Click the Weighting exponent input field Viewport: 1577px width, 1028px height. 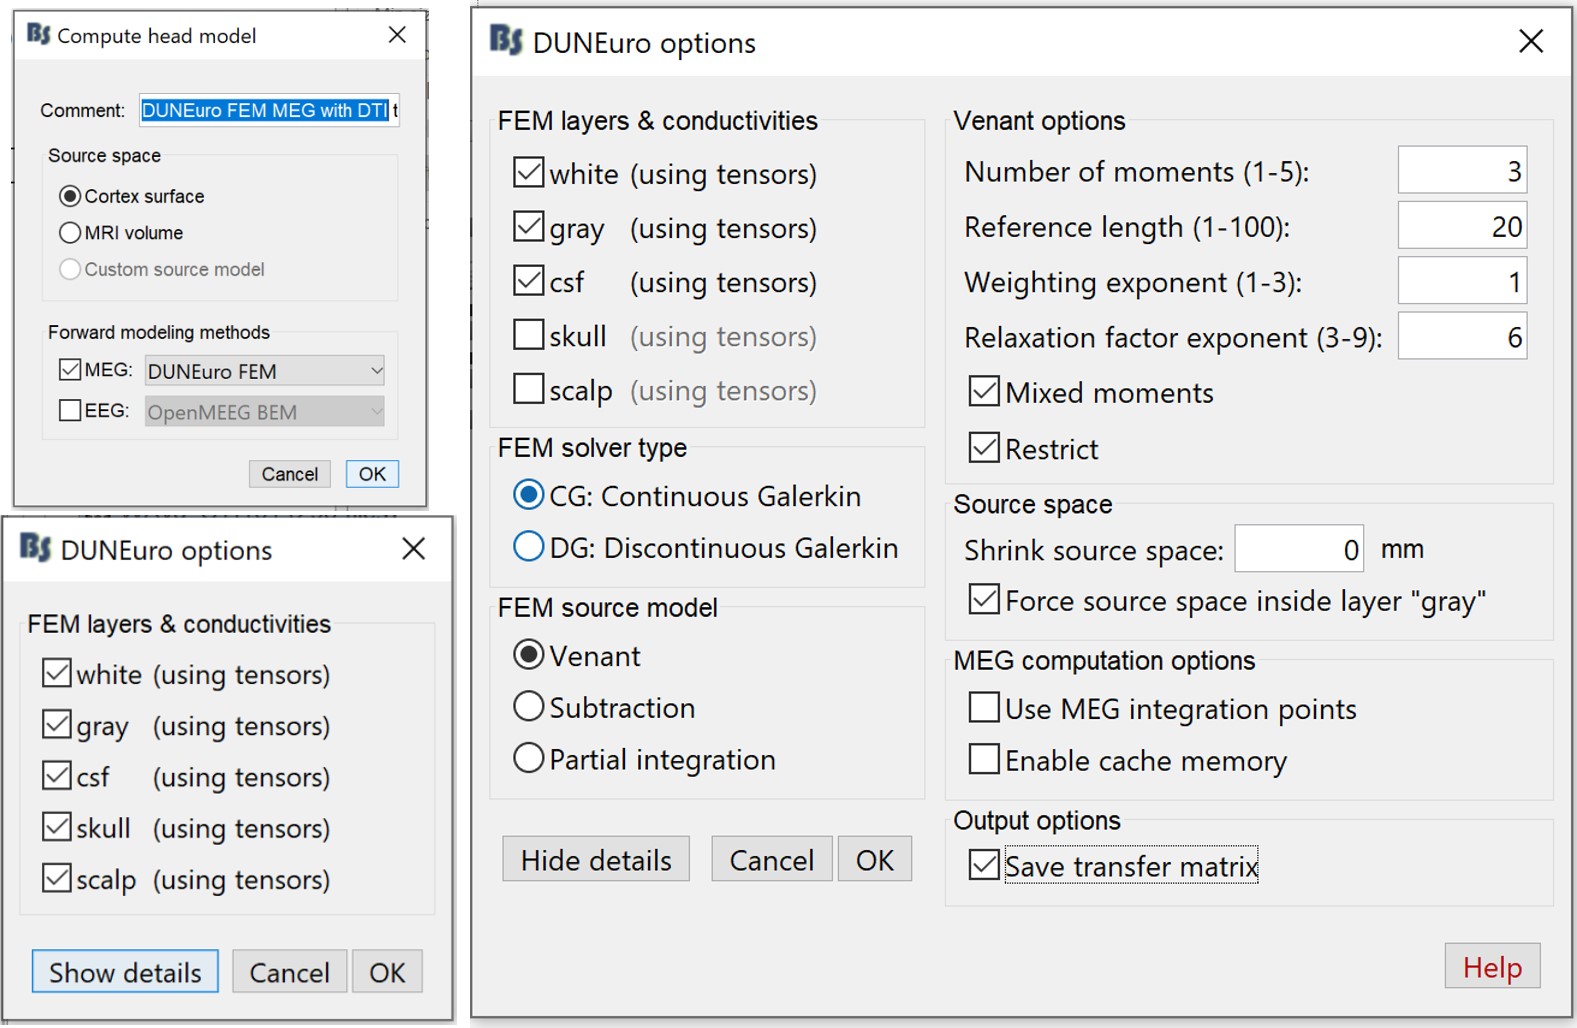point(1462,282)
